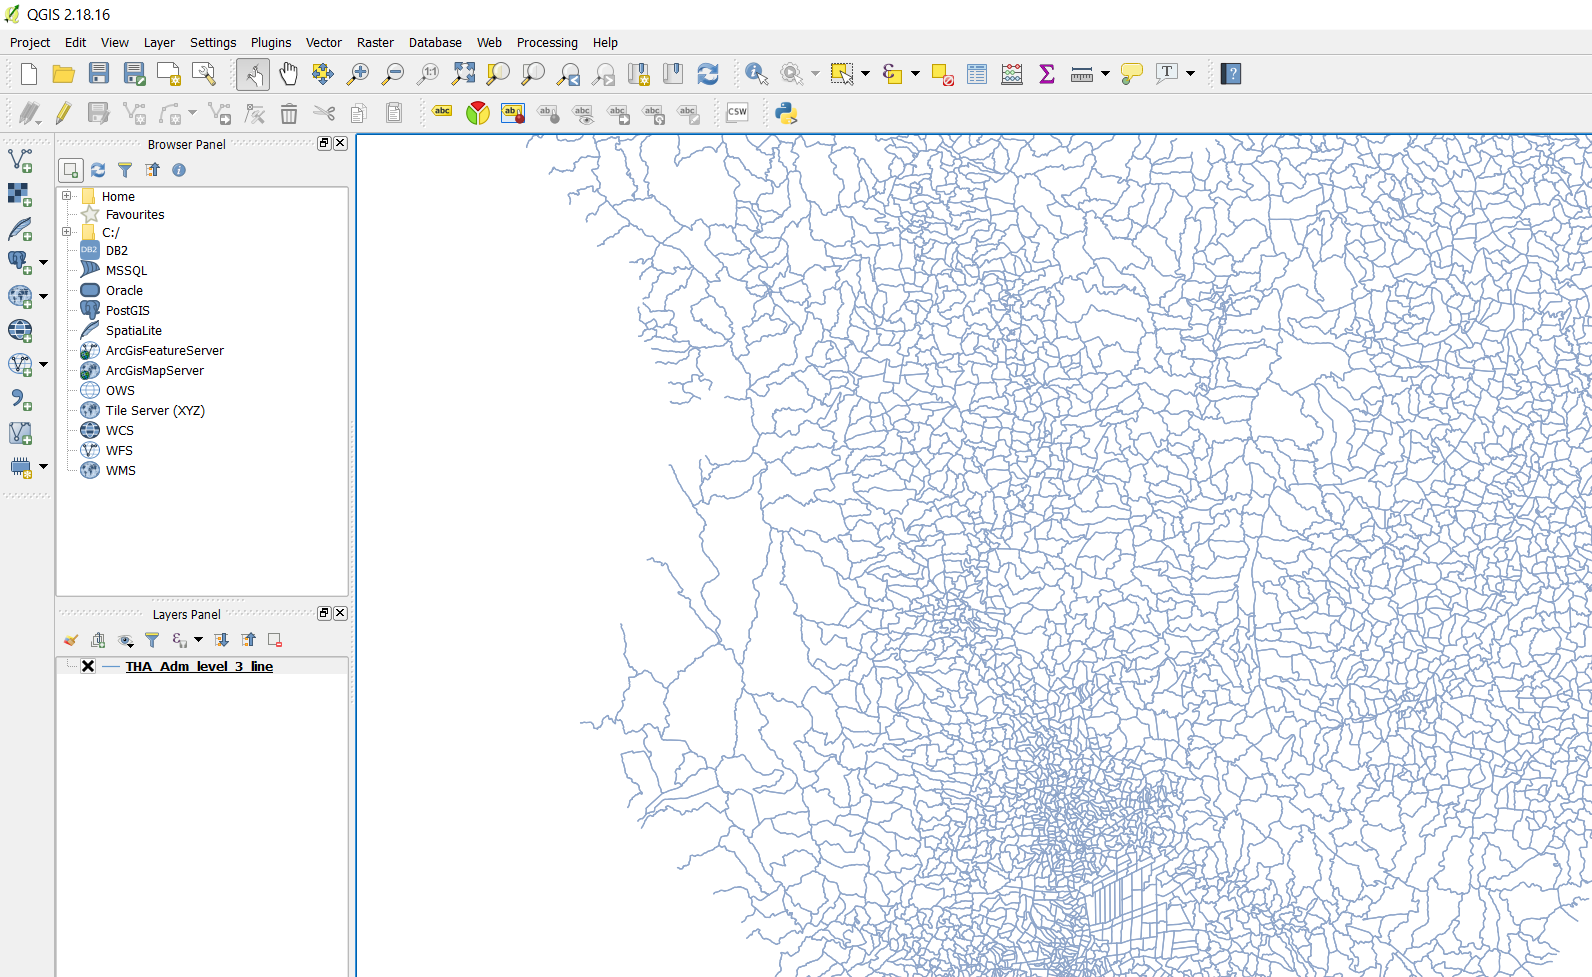The image size is (1592, 977).
Task: Select ArcGisFeatureServer entry
Action: [x=165, y=351]
